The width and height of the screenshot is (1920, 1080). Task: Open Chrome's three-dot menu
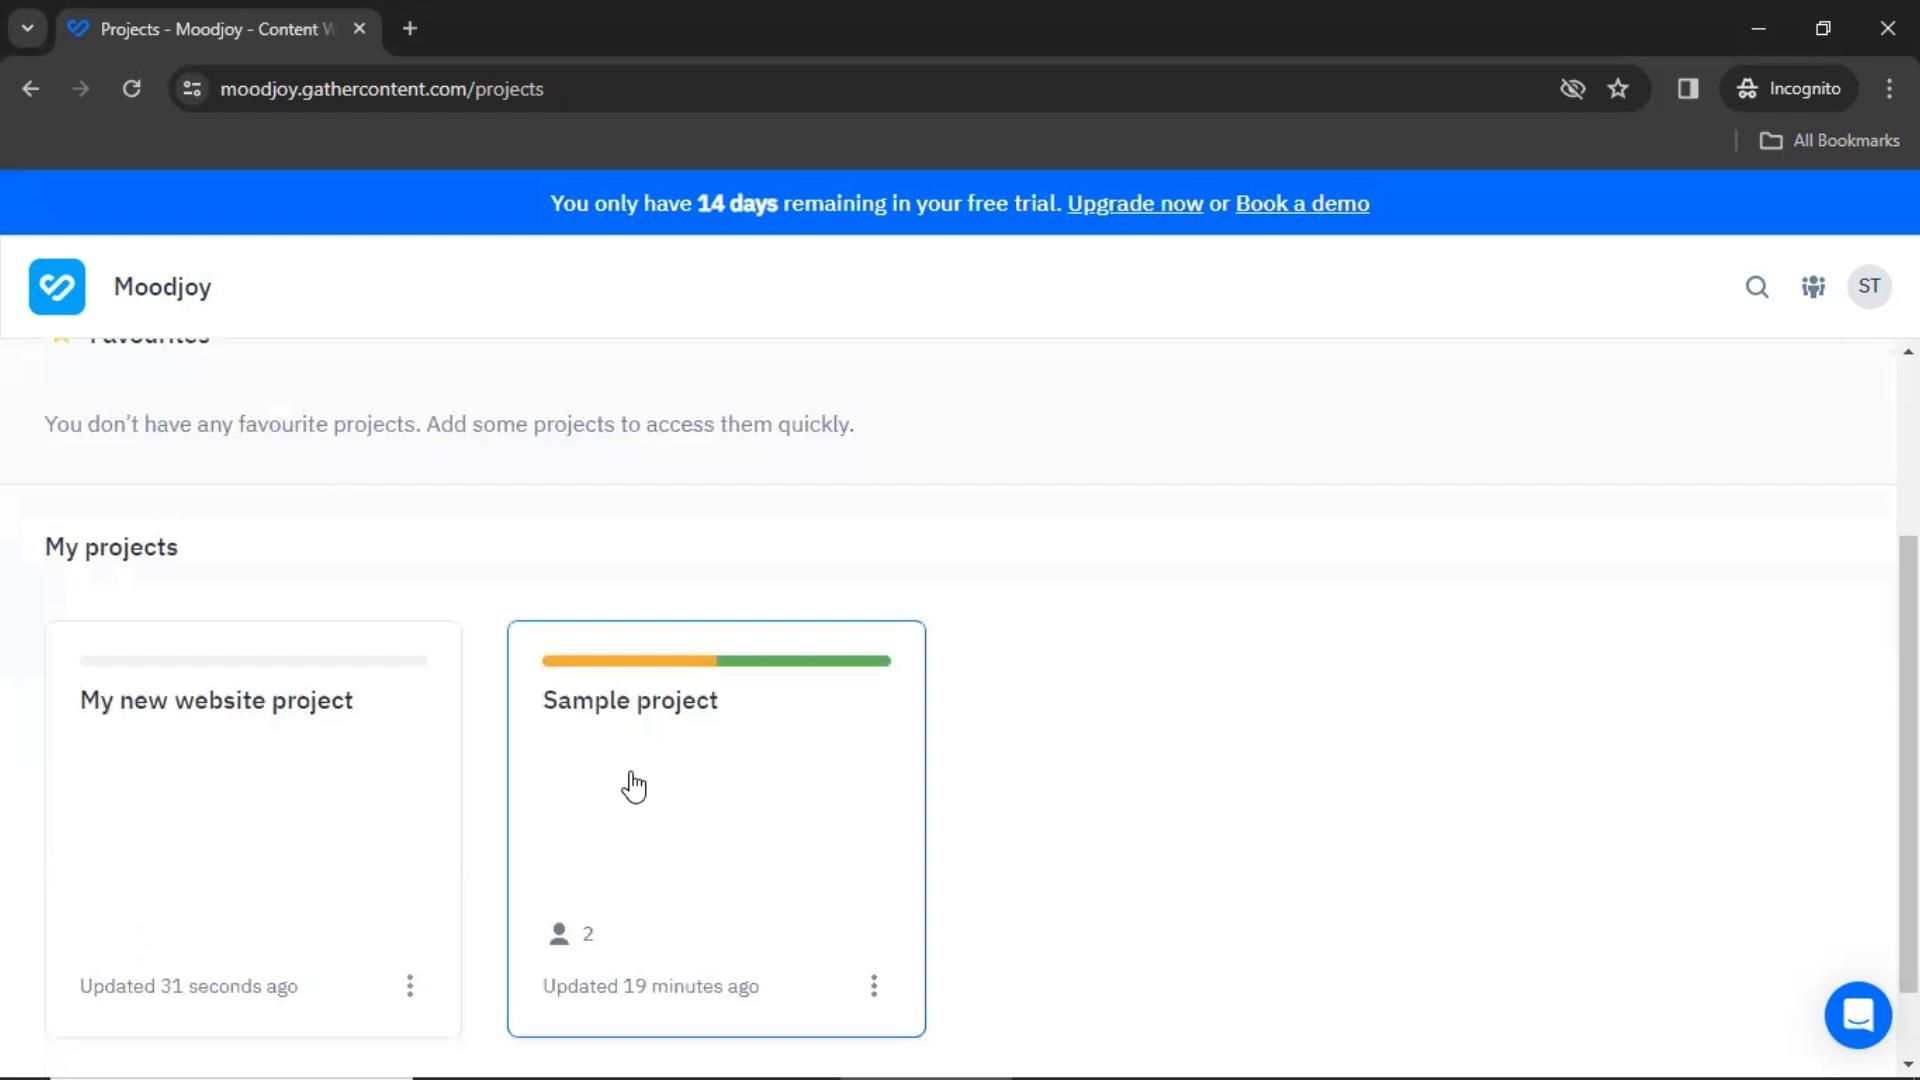tap(1889, 89)
